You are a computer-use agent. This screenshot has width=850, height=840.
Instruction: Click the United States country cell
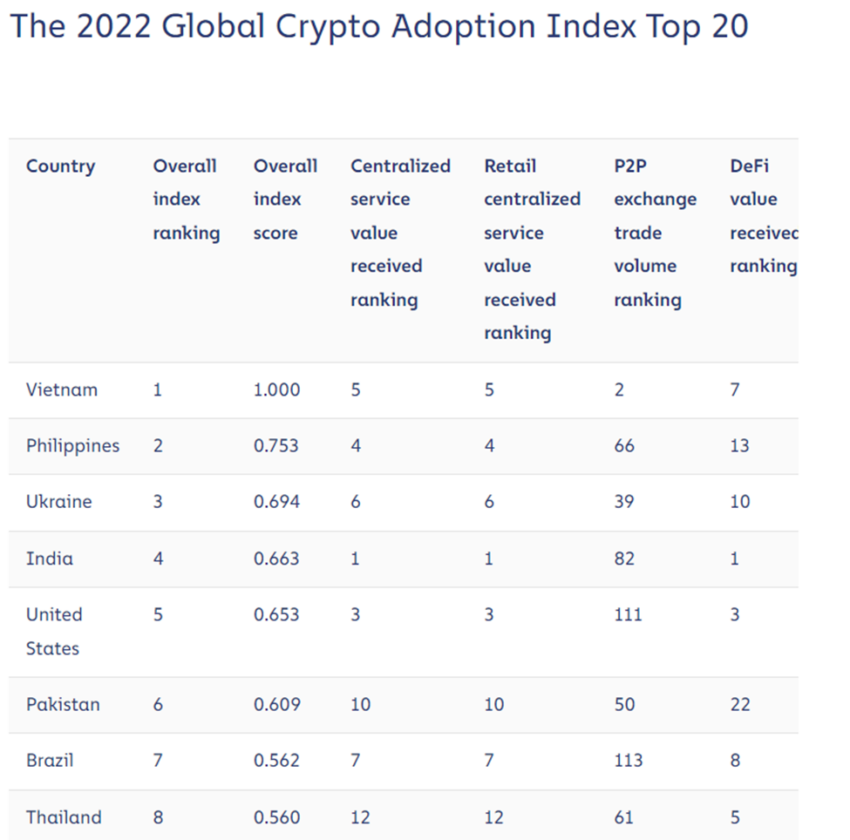pos(54,631)
